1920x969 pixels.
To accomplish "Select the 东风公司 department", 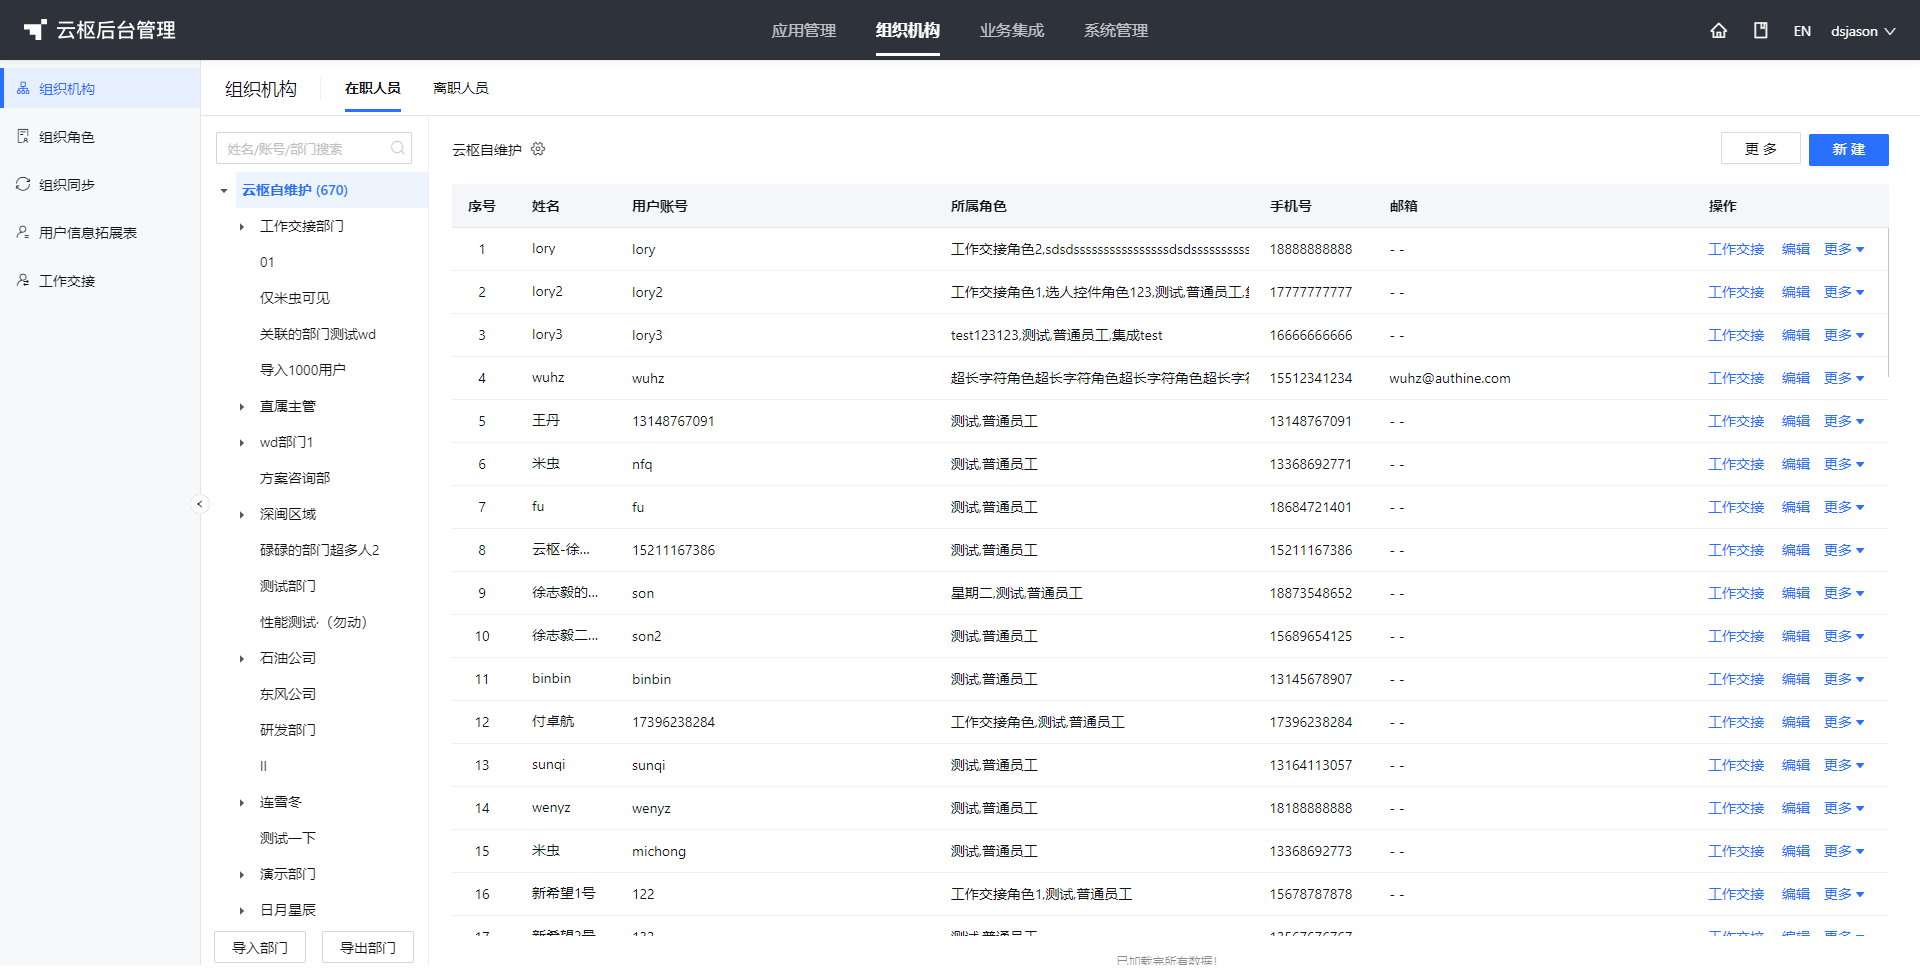I will (288, 694).
